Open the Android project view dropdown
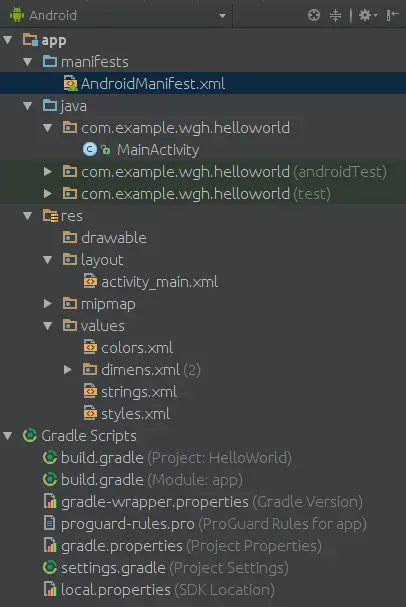Image resolution: width=406 pixels, height=607 pixels. [222, 16]
